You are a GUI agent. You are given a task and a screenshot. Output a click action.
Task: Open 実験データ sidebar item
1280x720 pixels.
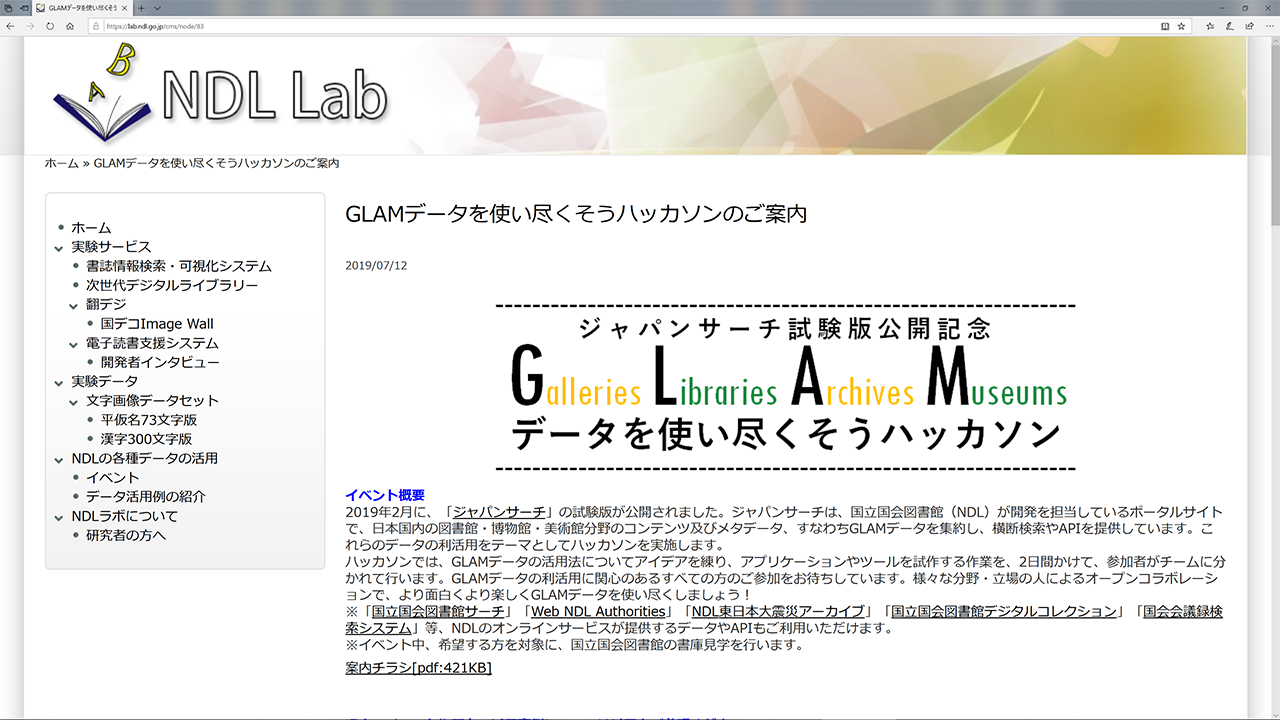coord(104,382)
